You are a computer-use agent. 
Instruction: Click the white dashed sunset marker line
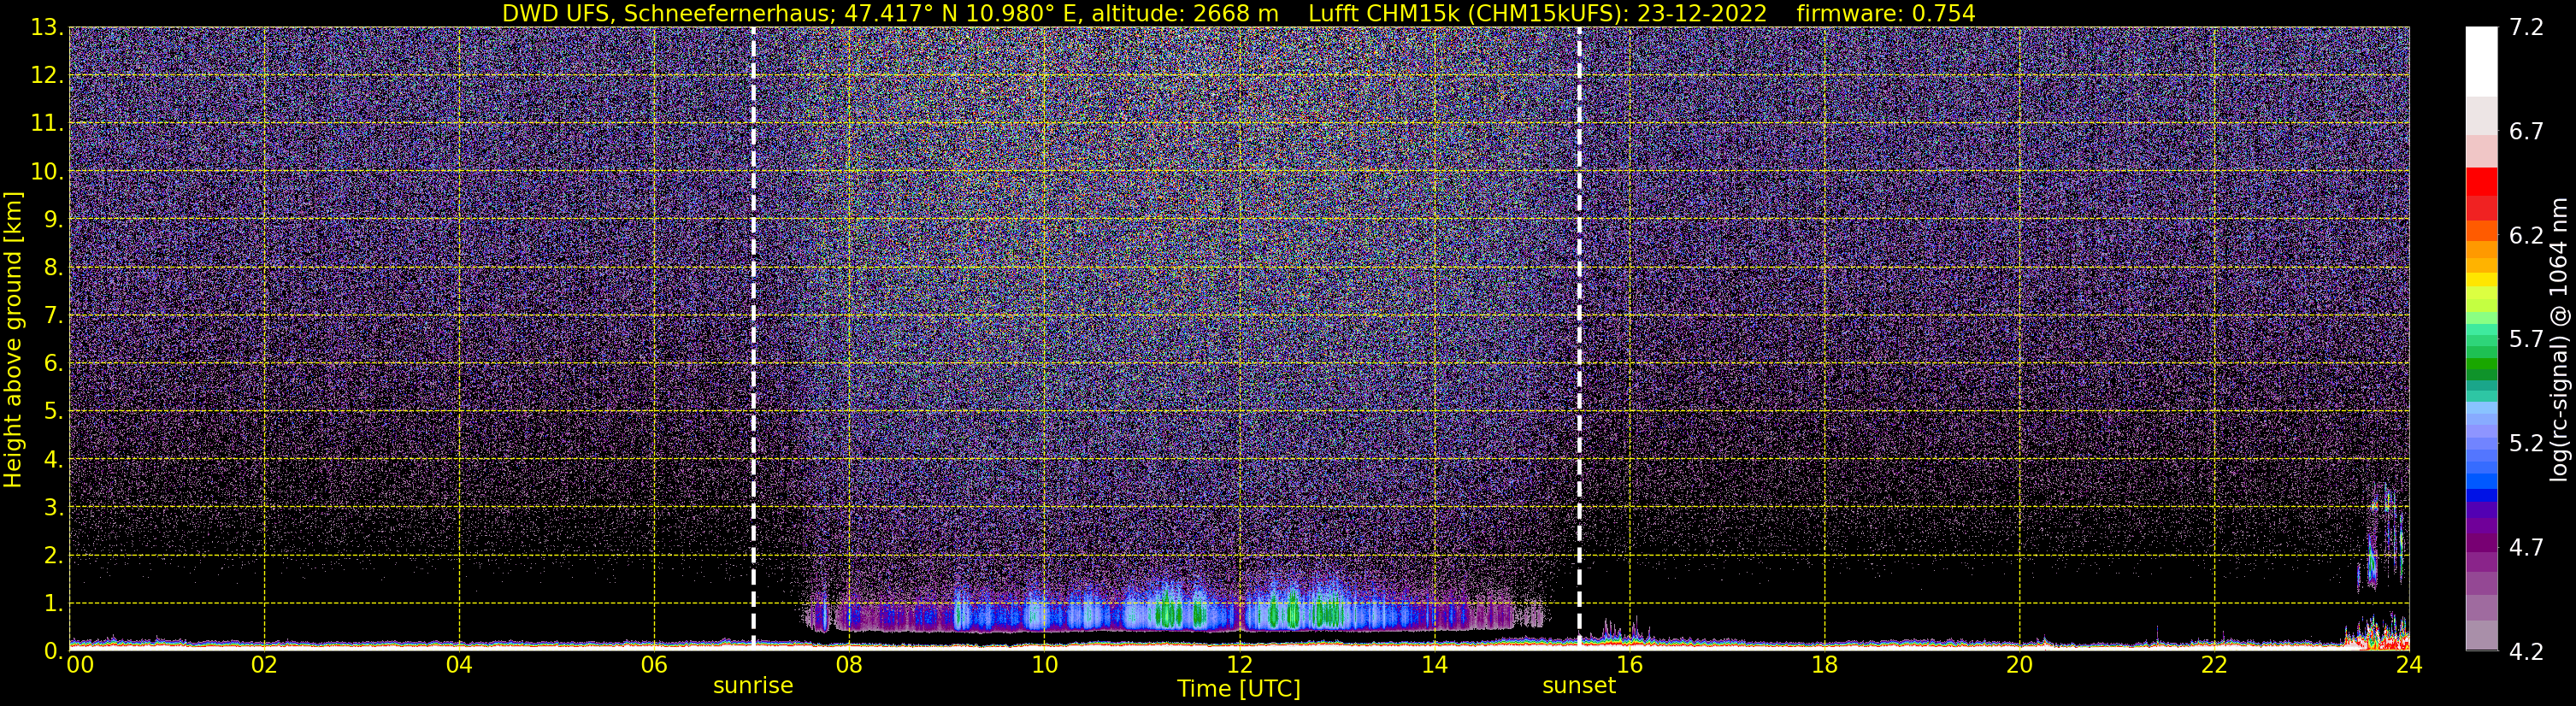(x=1579, y=339)
